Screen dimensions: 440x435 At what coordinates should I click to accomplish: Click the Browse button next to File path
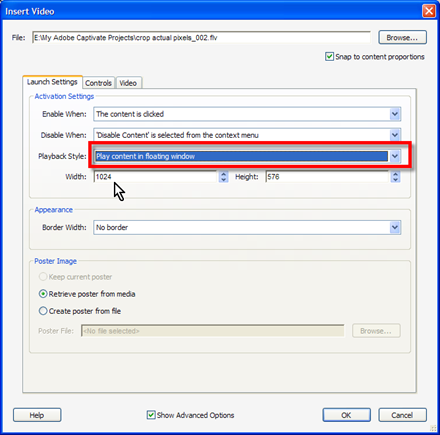coord(402,37)
